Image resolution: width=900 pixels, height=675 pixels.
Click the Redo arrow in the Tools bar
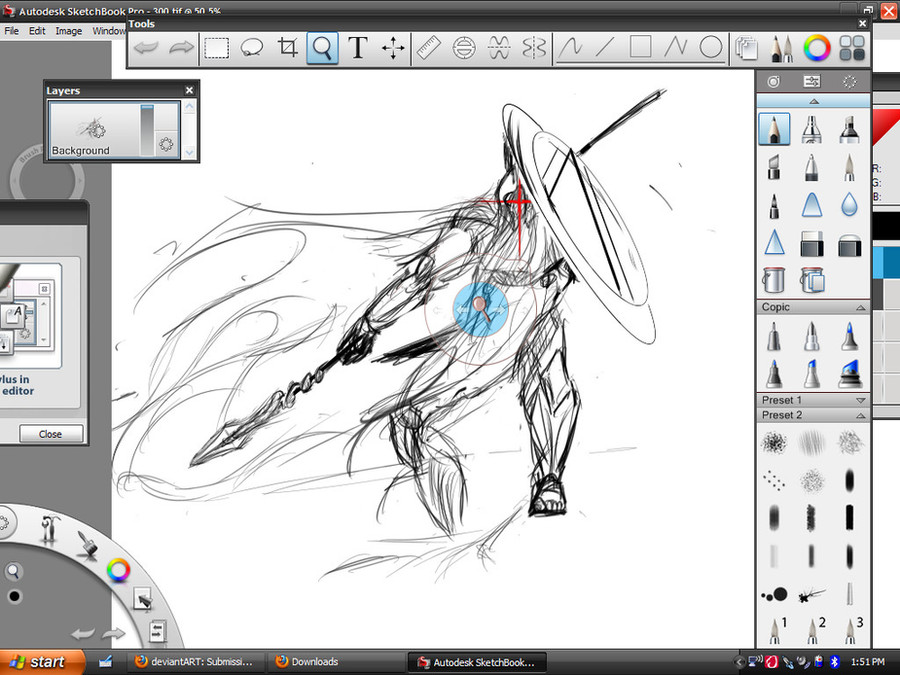[x=181, y=48]
